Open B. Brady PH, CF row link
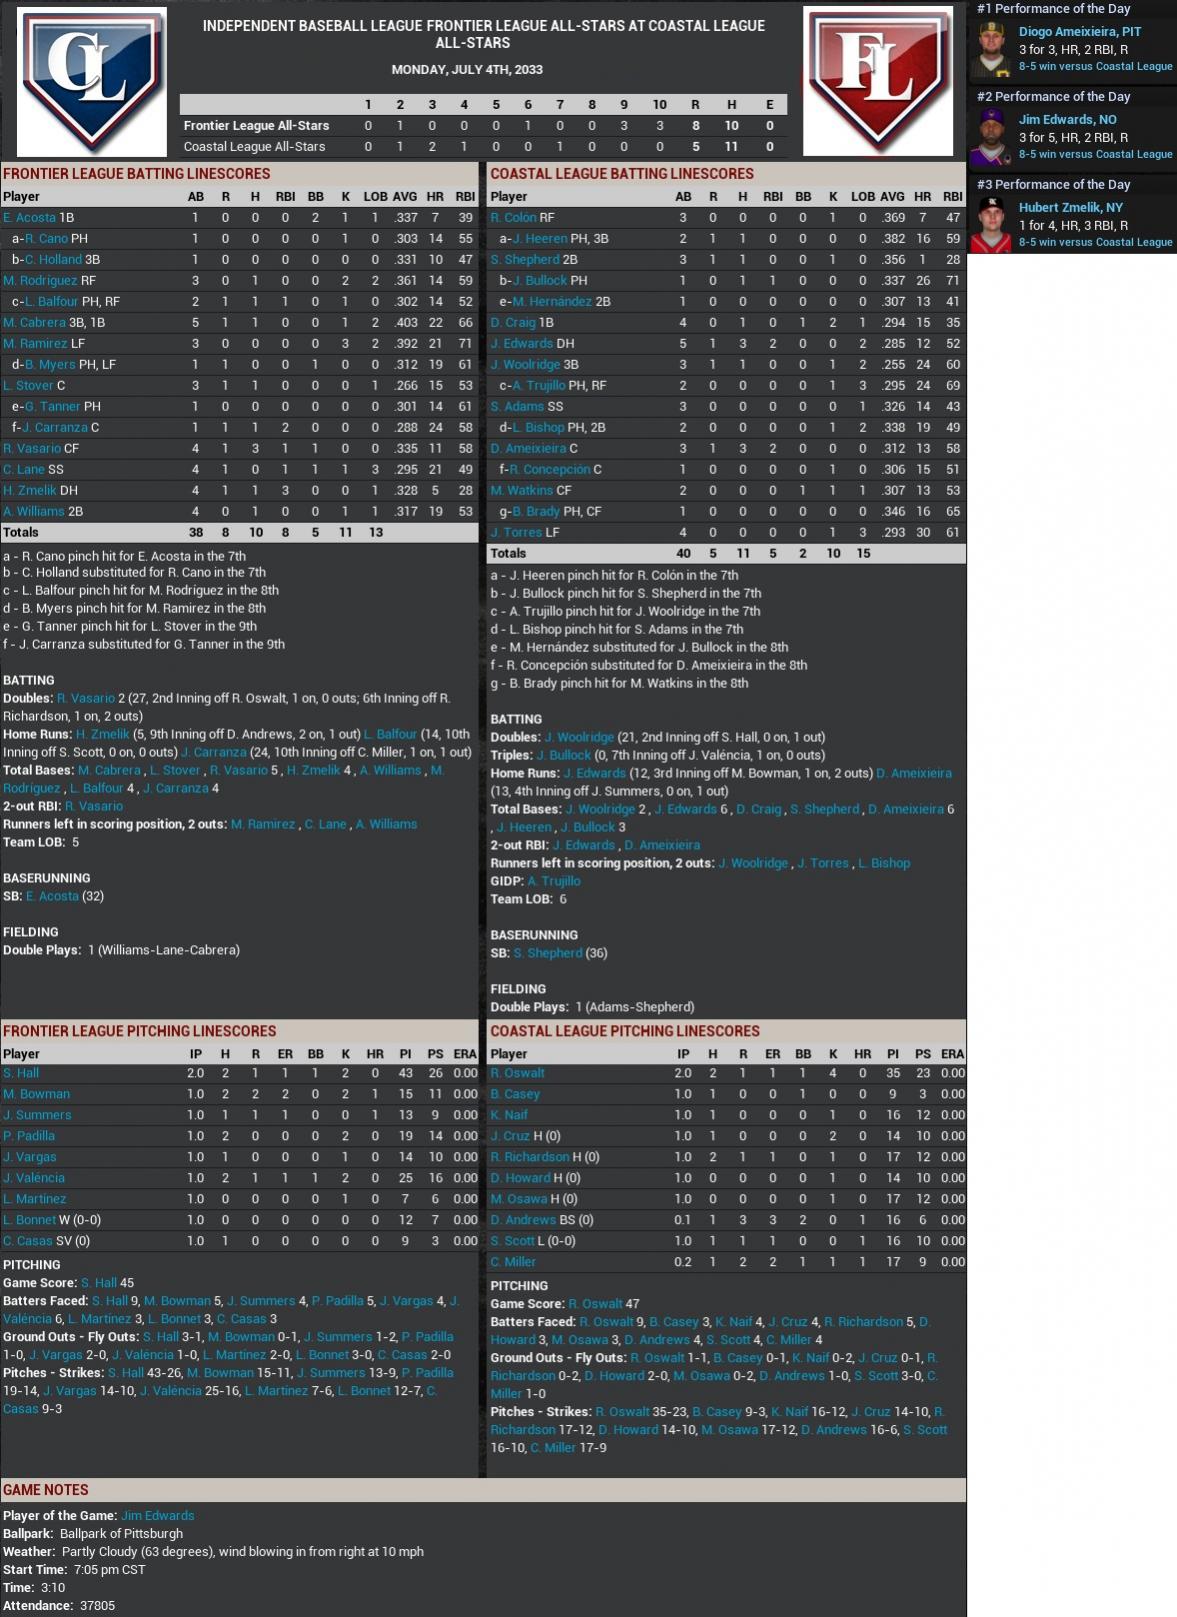1177x1617 pixels. coord(536,511)
